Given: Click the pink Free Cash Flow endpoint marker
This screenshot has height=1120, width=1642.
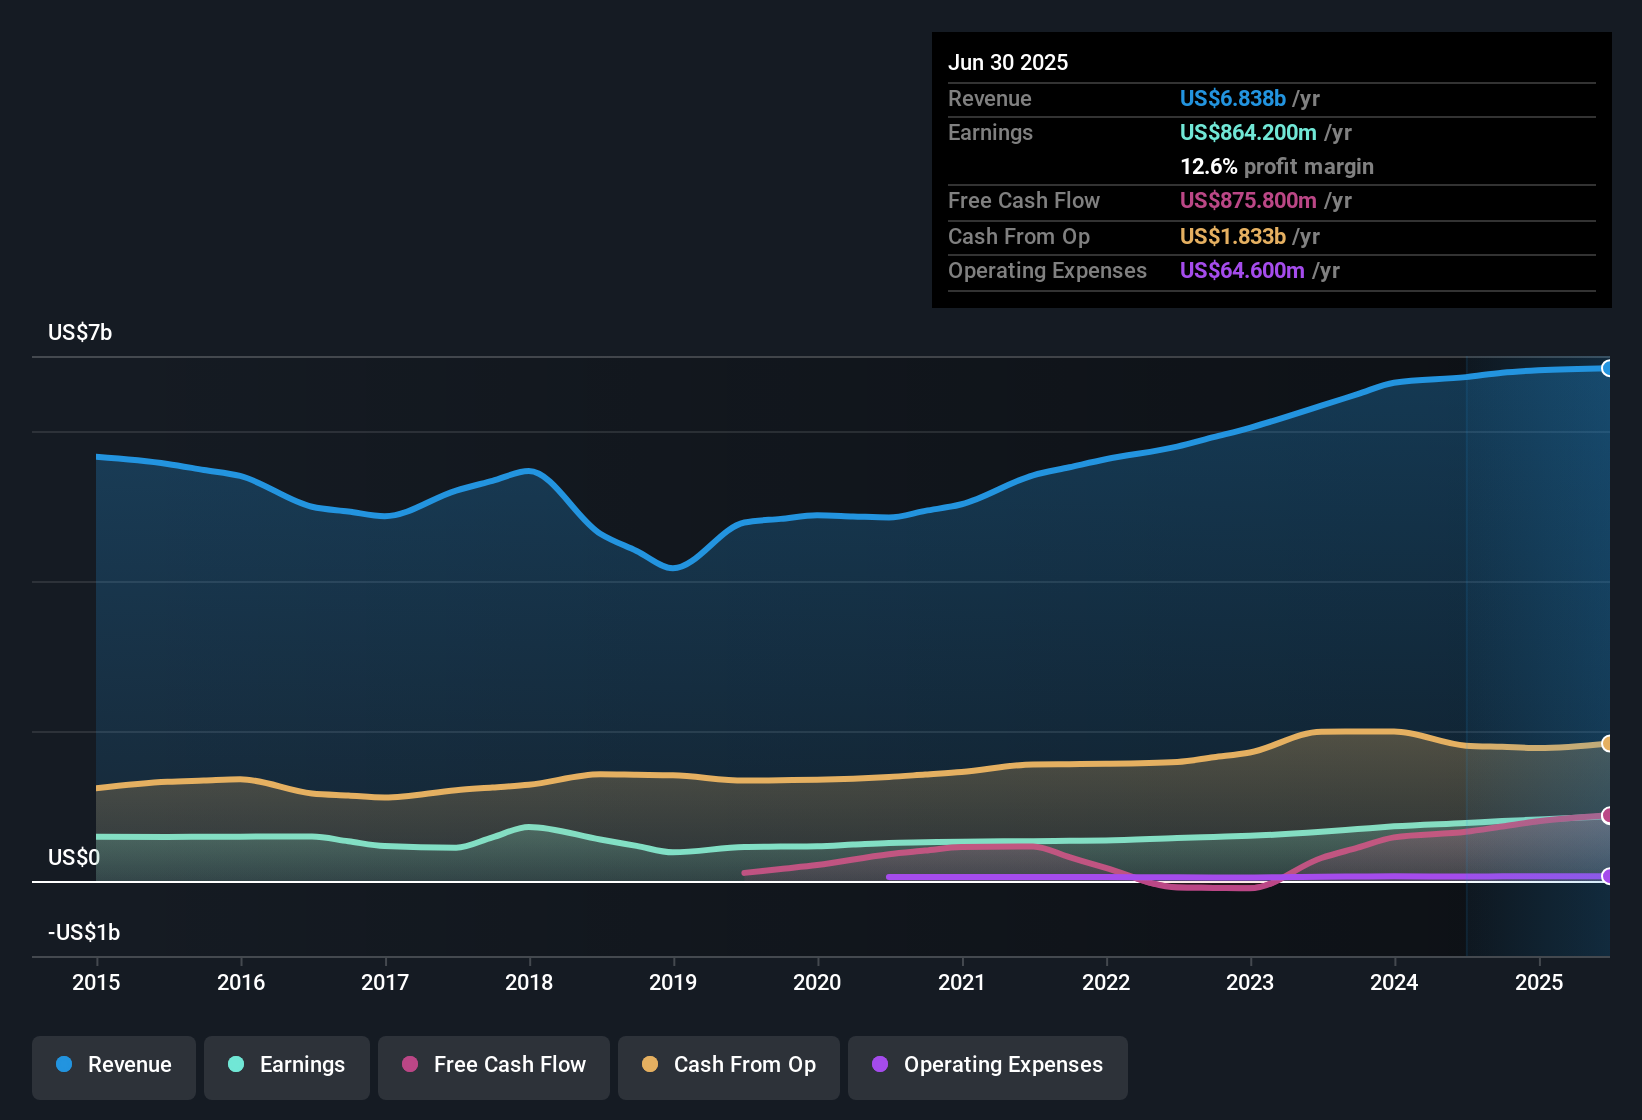Looking at the screenshot, I should coord(1607,815).
